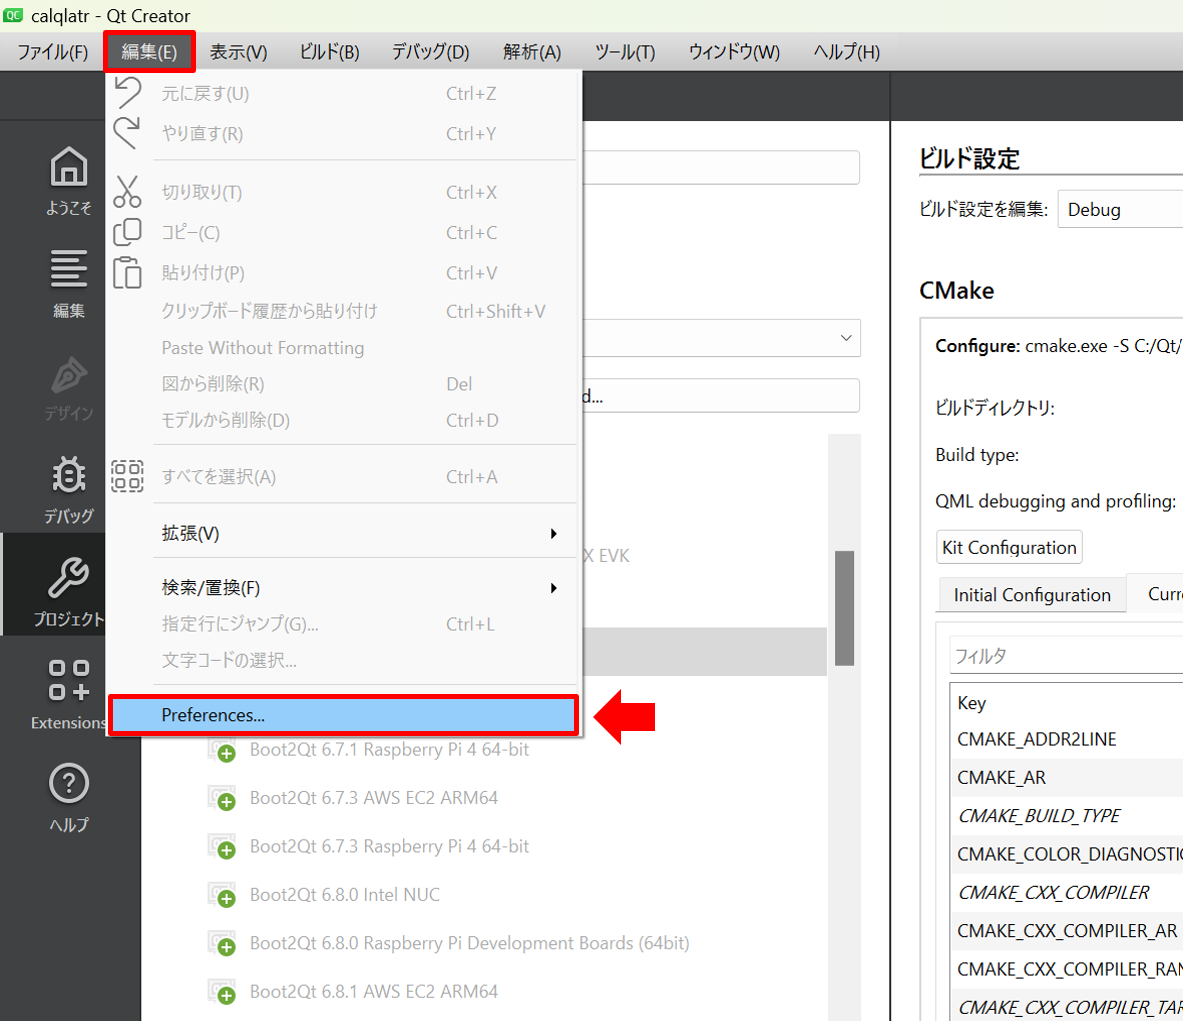The width and height of the screenshot is (1183, 1021).
Task: Select Boot2Qt 6.8.0 Raspberry Pi Development Boards kit
Action: tap(469, 943)
